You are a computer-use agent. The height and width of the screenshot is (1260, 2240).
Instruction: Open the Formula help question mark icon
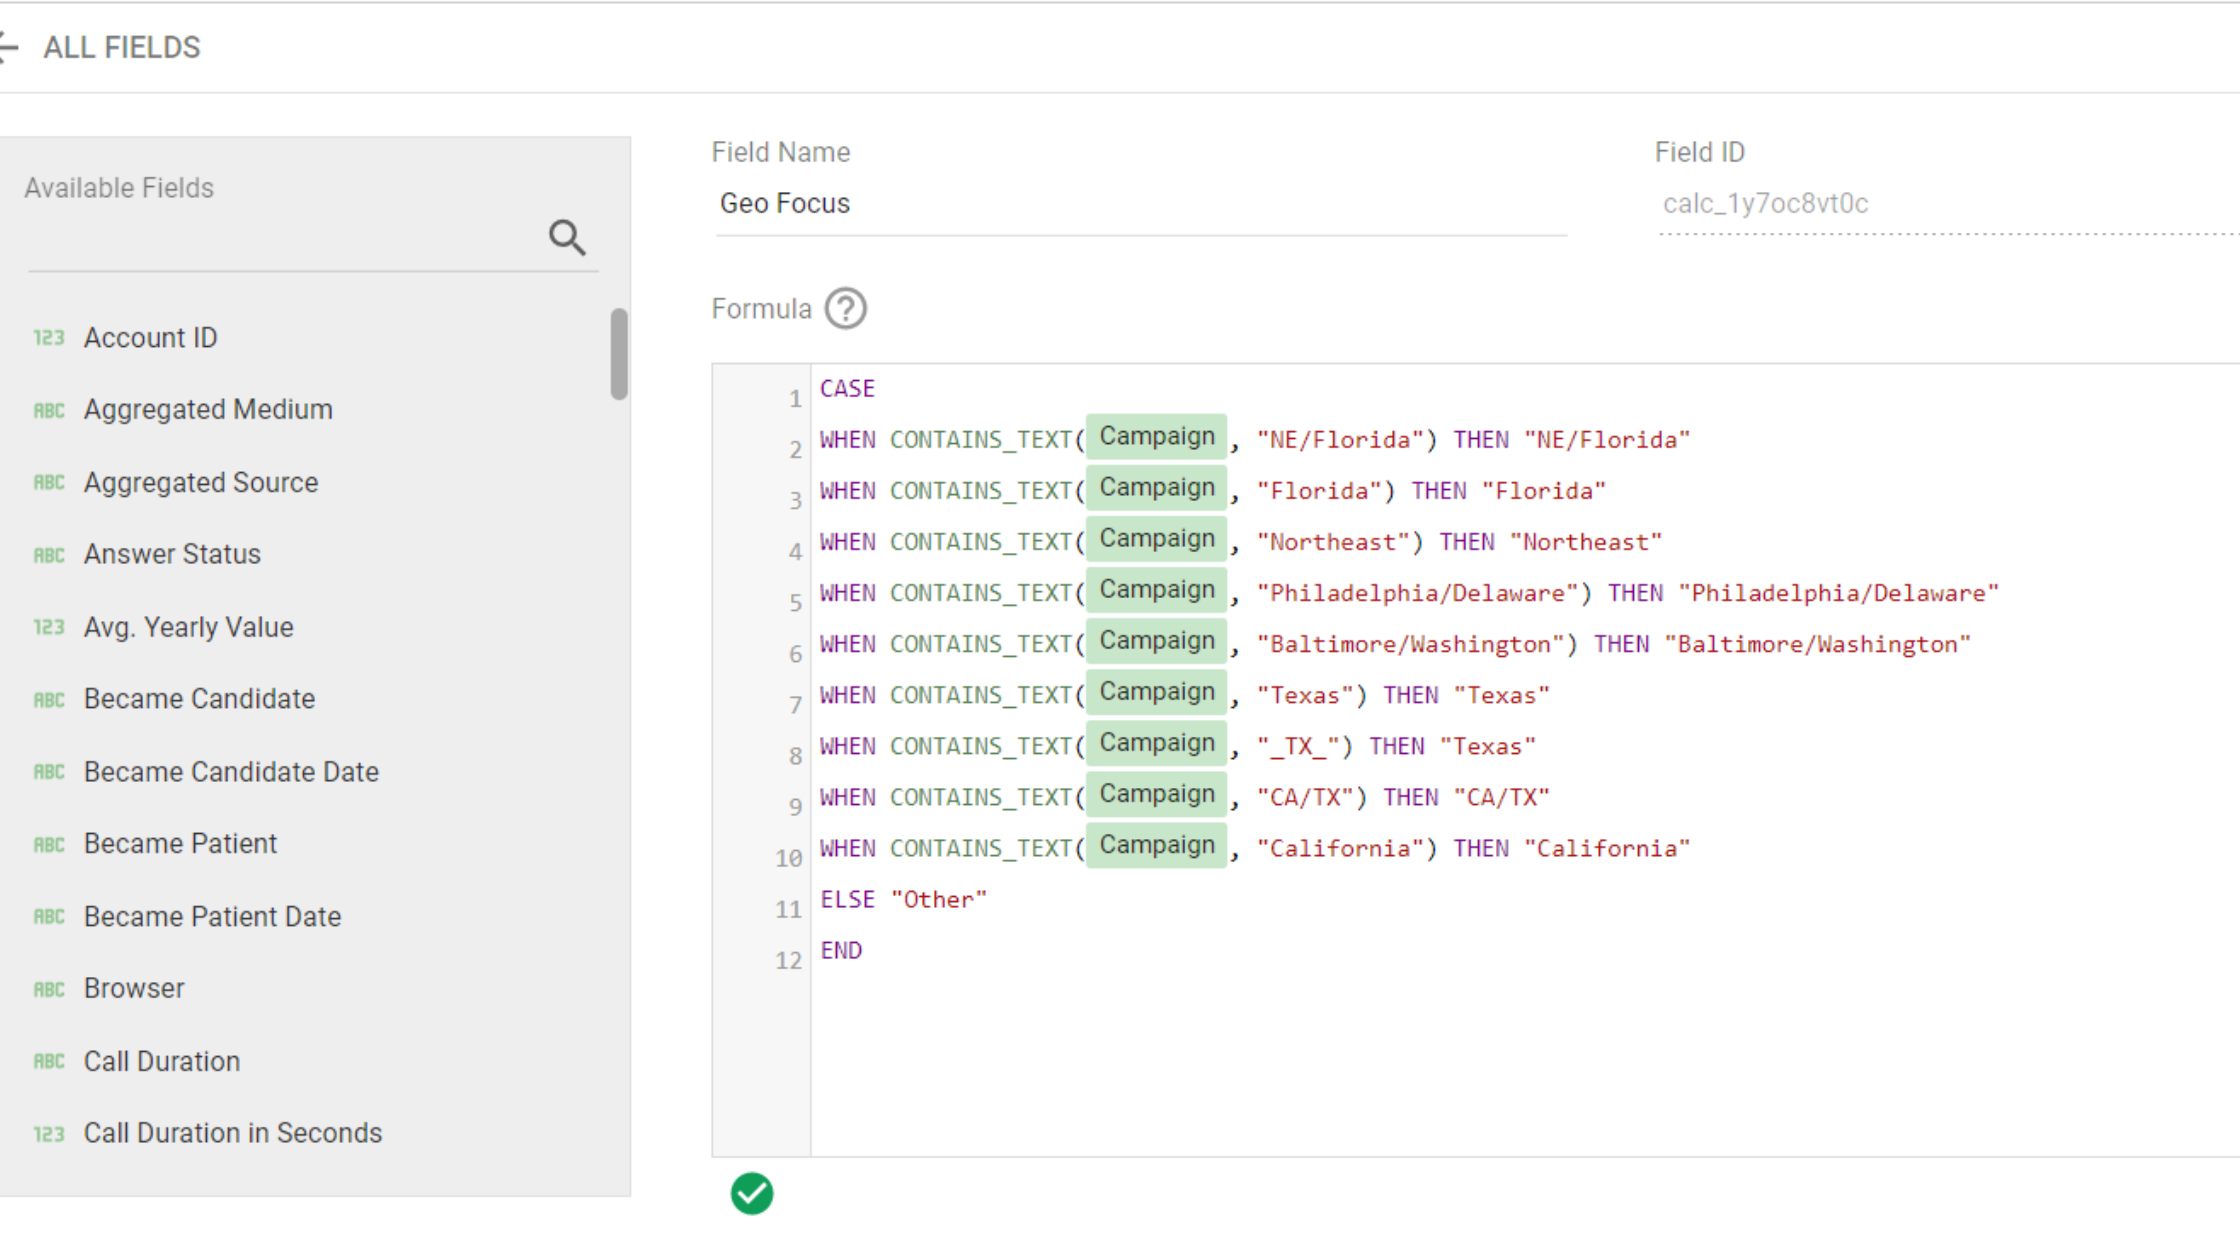click(846, 309)
